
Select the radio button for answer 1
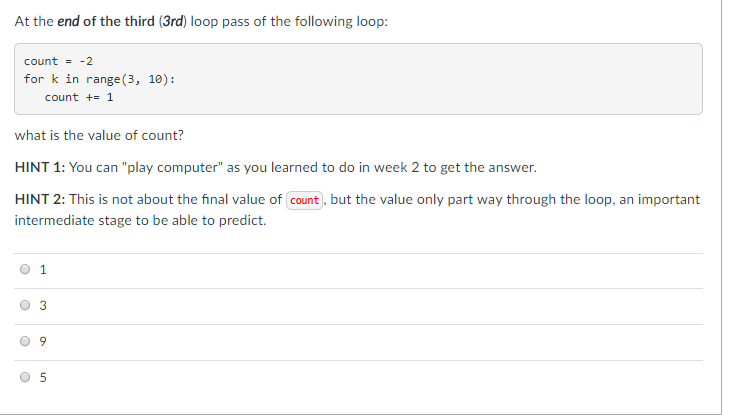pyautogui.click(x=25, y=269)
